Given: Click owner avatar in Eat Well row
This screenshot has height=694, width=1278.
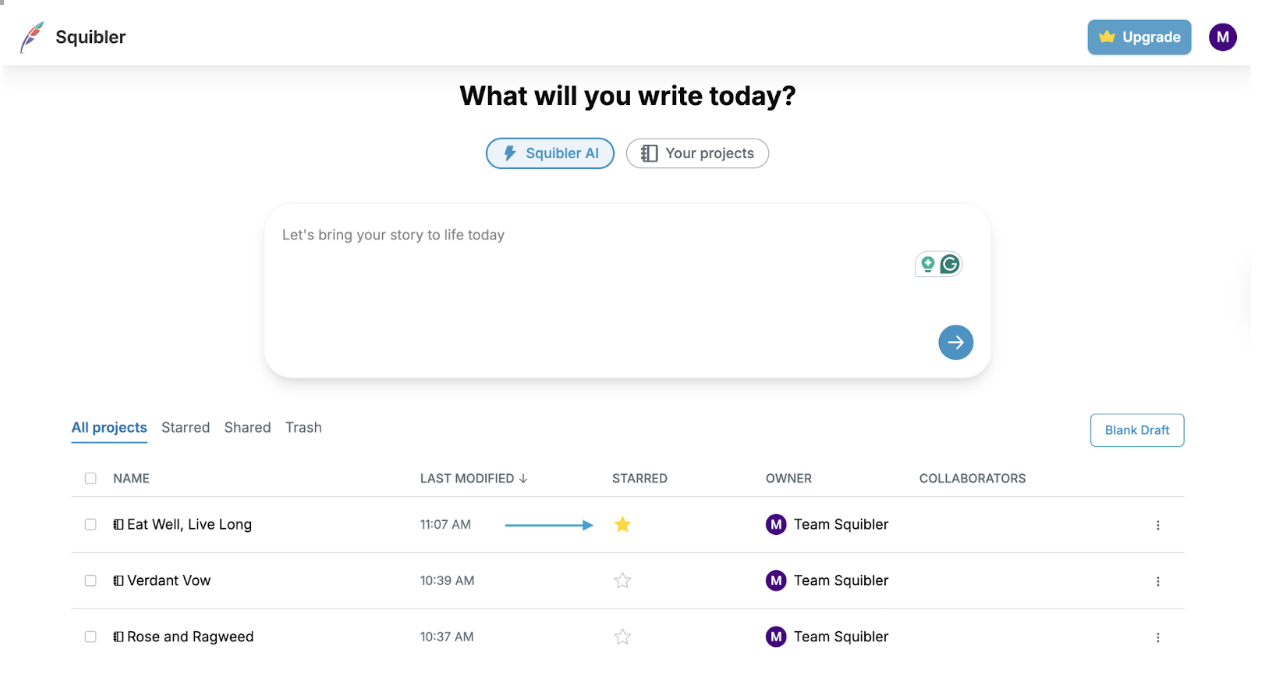Looking at the screenshot, I should (776, 524).
